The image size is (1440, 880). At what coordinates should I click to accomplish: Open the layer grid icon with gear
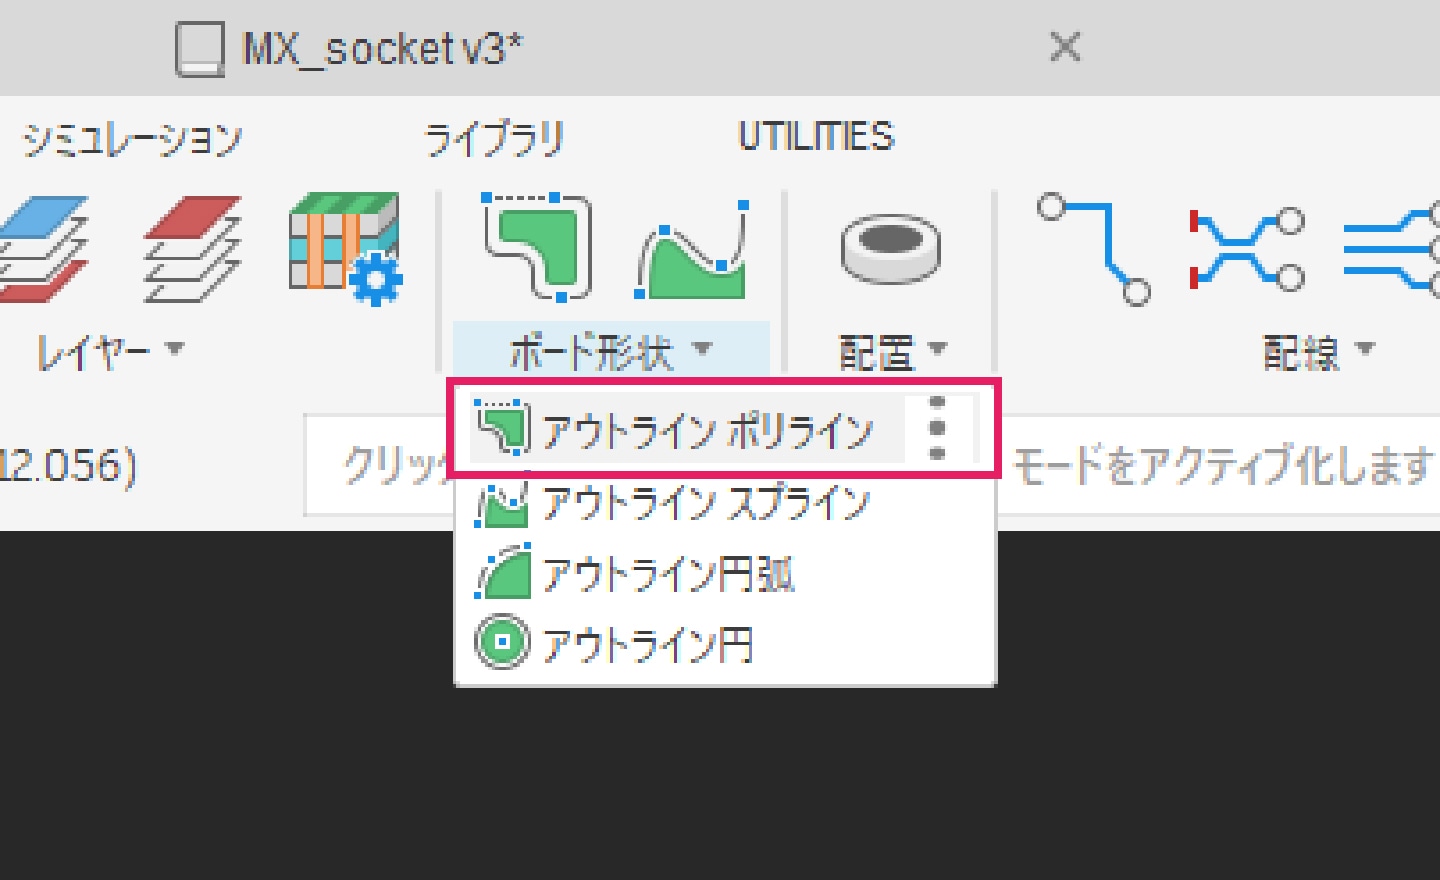[x=345, y=248]
